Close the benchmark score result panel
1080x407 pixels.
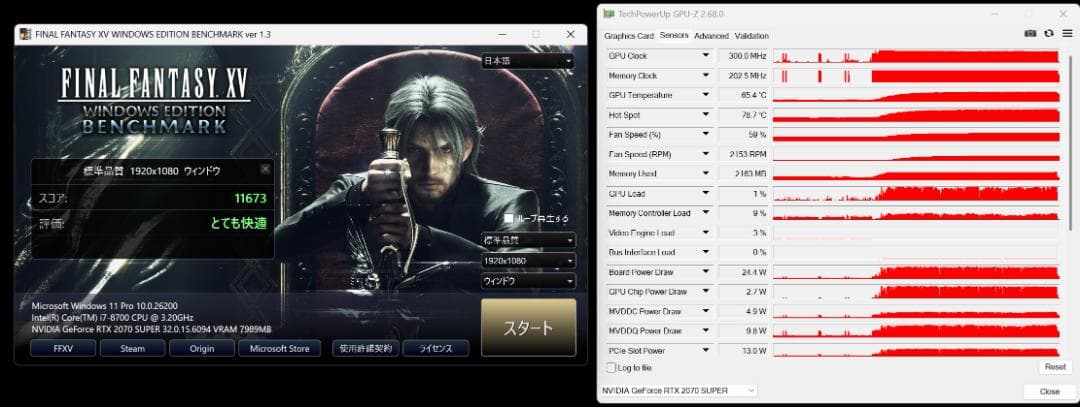coord(265,170)
